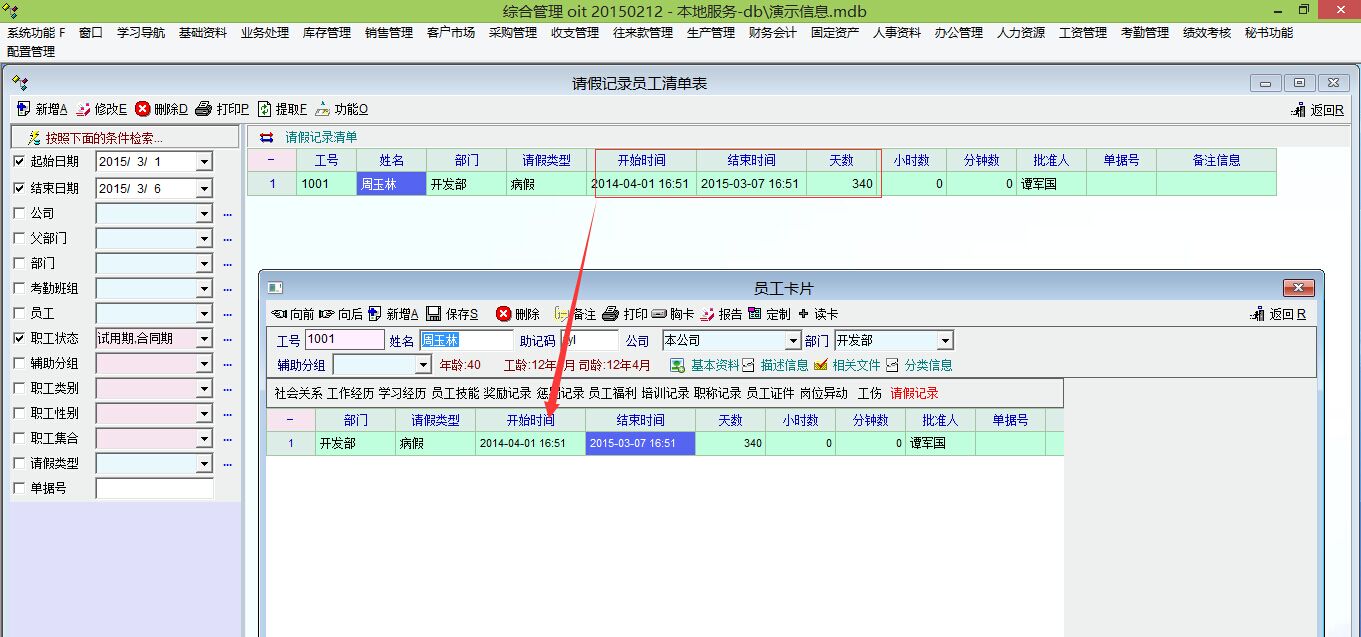
Task: Click the red 删除 icon in 员工卡片 toolbar
Action: point(503,314)
